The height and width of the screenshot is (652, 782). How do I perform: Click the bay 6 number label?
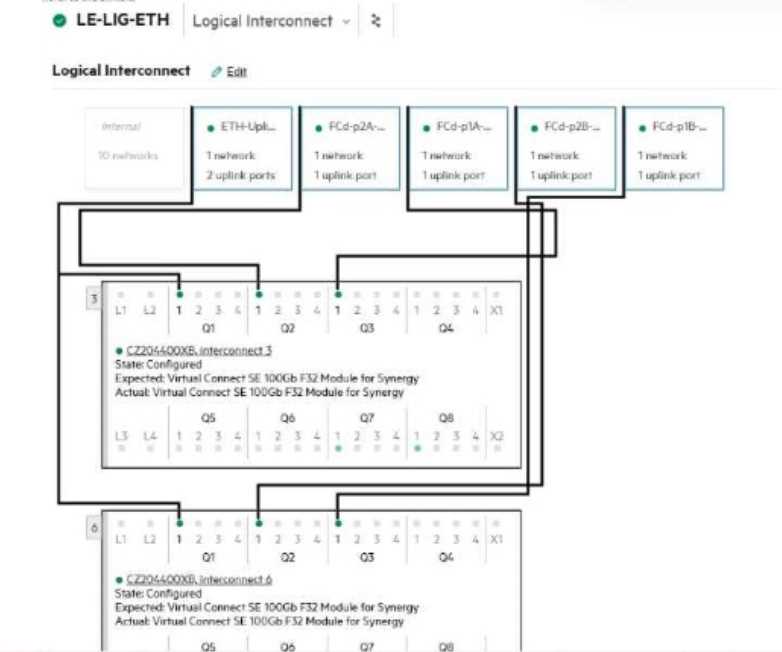click(x=93, y=527)
